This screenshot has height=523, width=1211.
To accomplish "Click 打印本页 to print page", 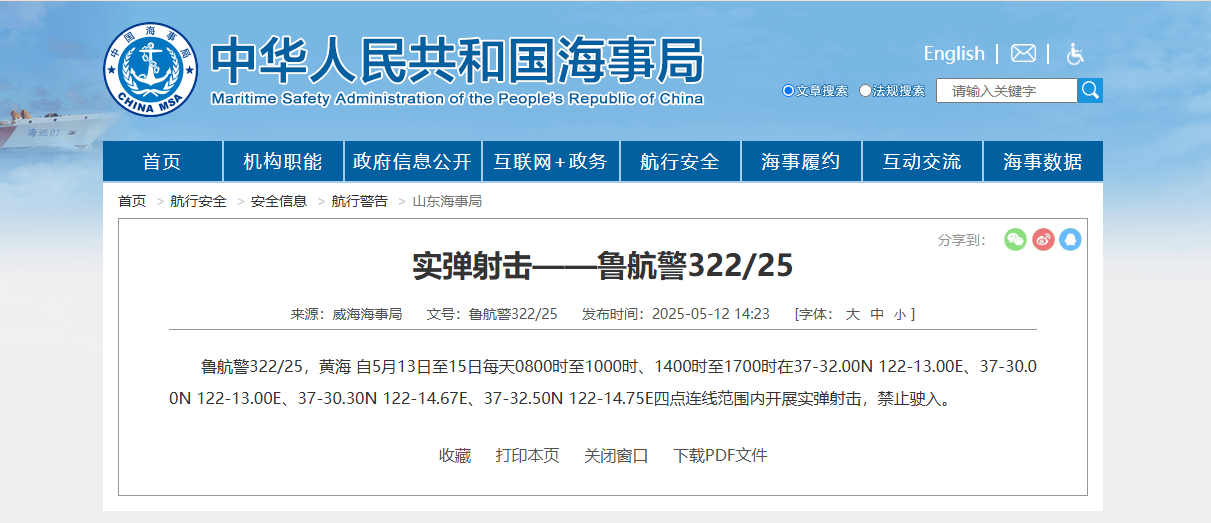I will pyautogui.click(x=527, y=455).
